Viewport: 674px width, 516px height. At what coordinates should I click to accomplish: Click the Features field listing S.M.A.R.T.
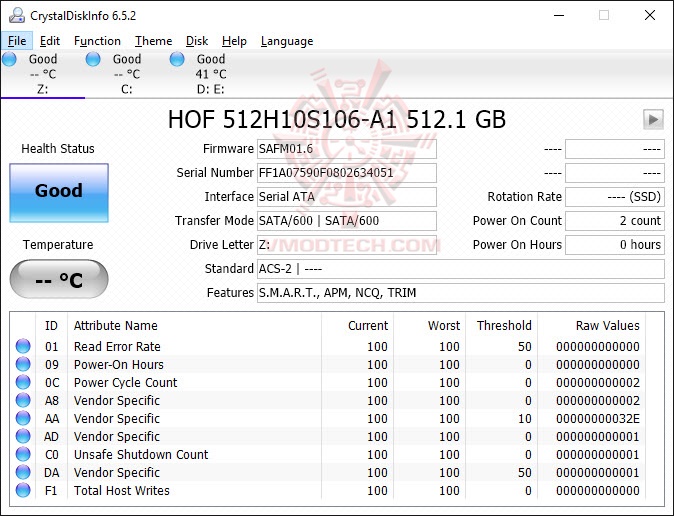460,293
